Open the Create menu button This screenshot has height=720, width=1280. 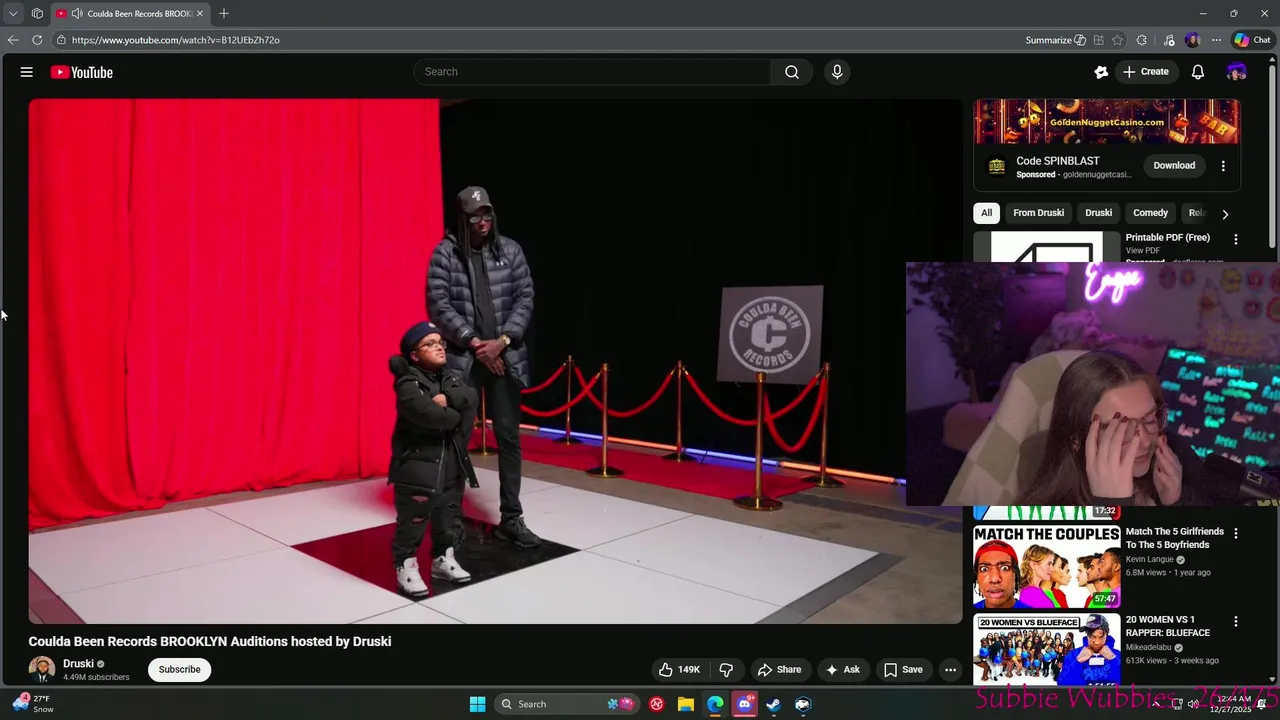[x=1146, y=72]
